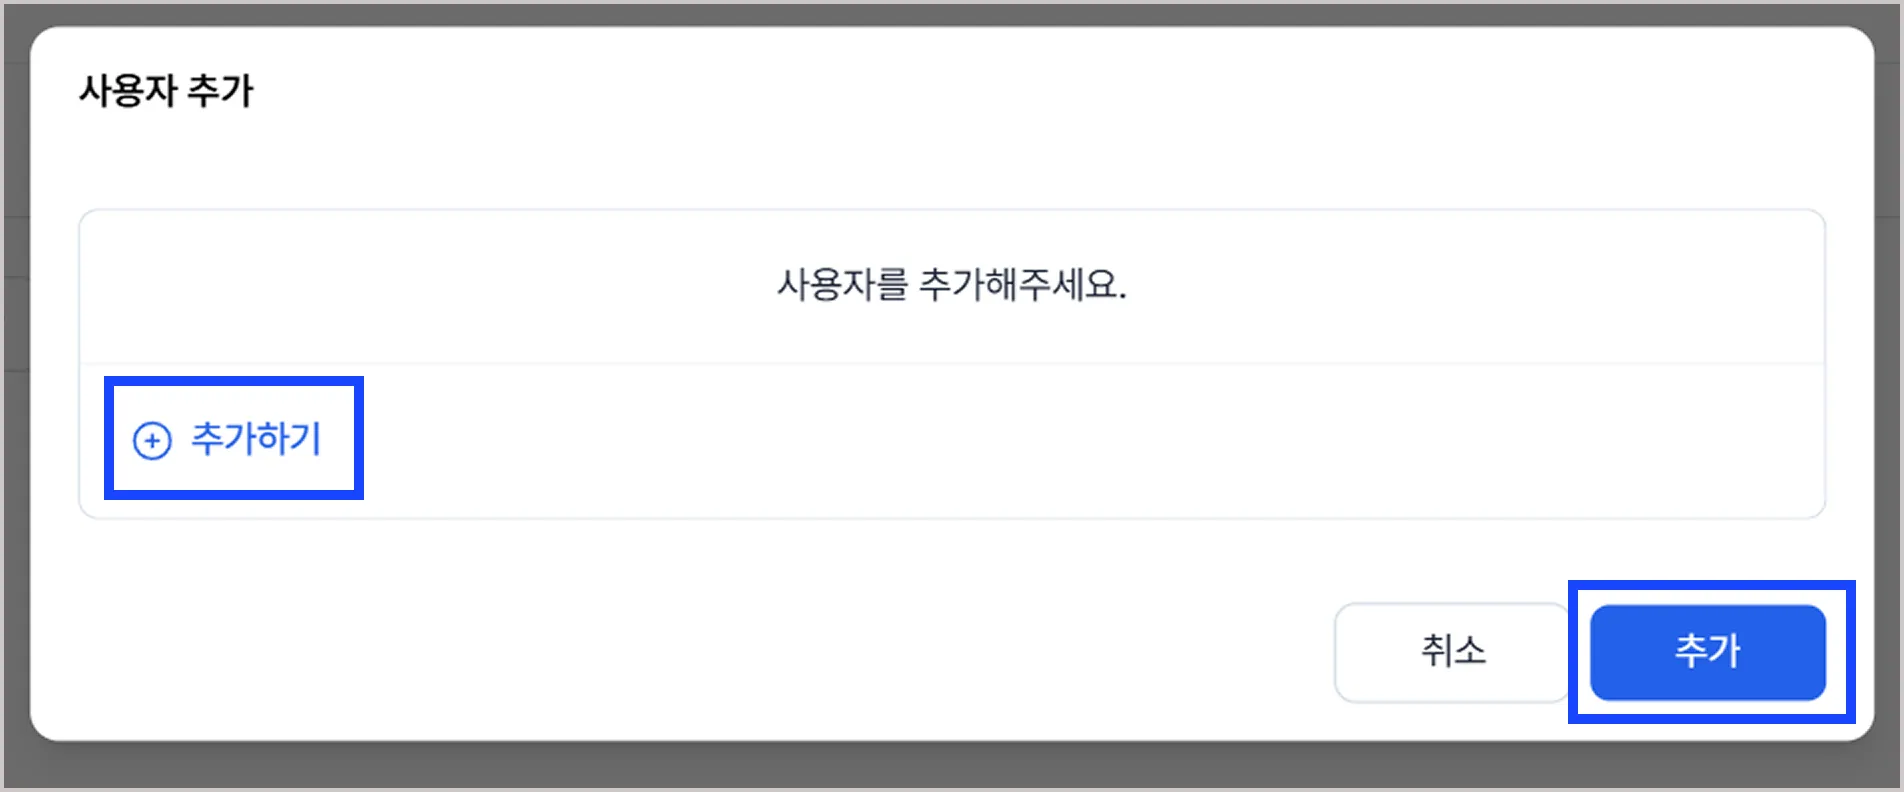Click the highlighted 추가 primary button
Viewport: 1904px width, 792px height.
[1708, 652]
